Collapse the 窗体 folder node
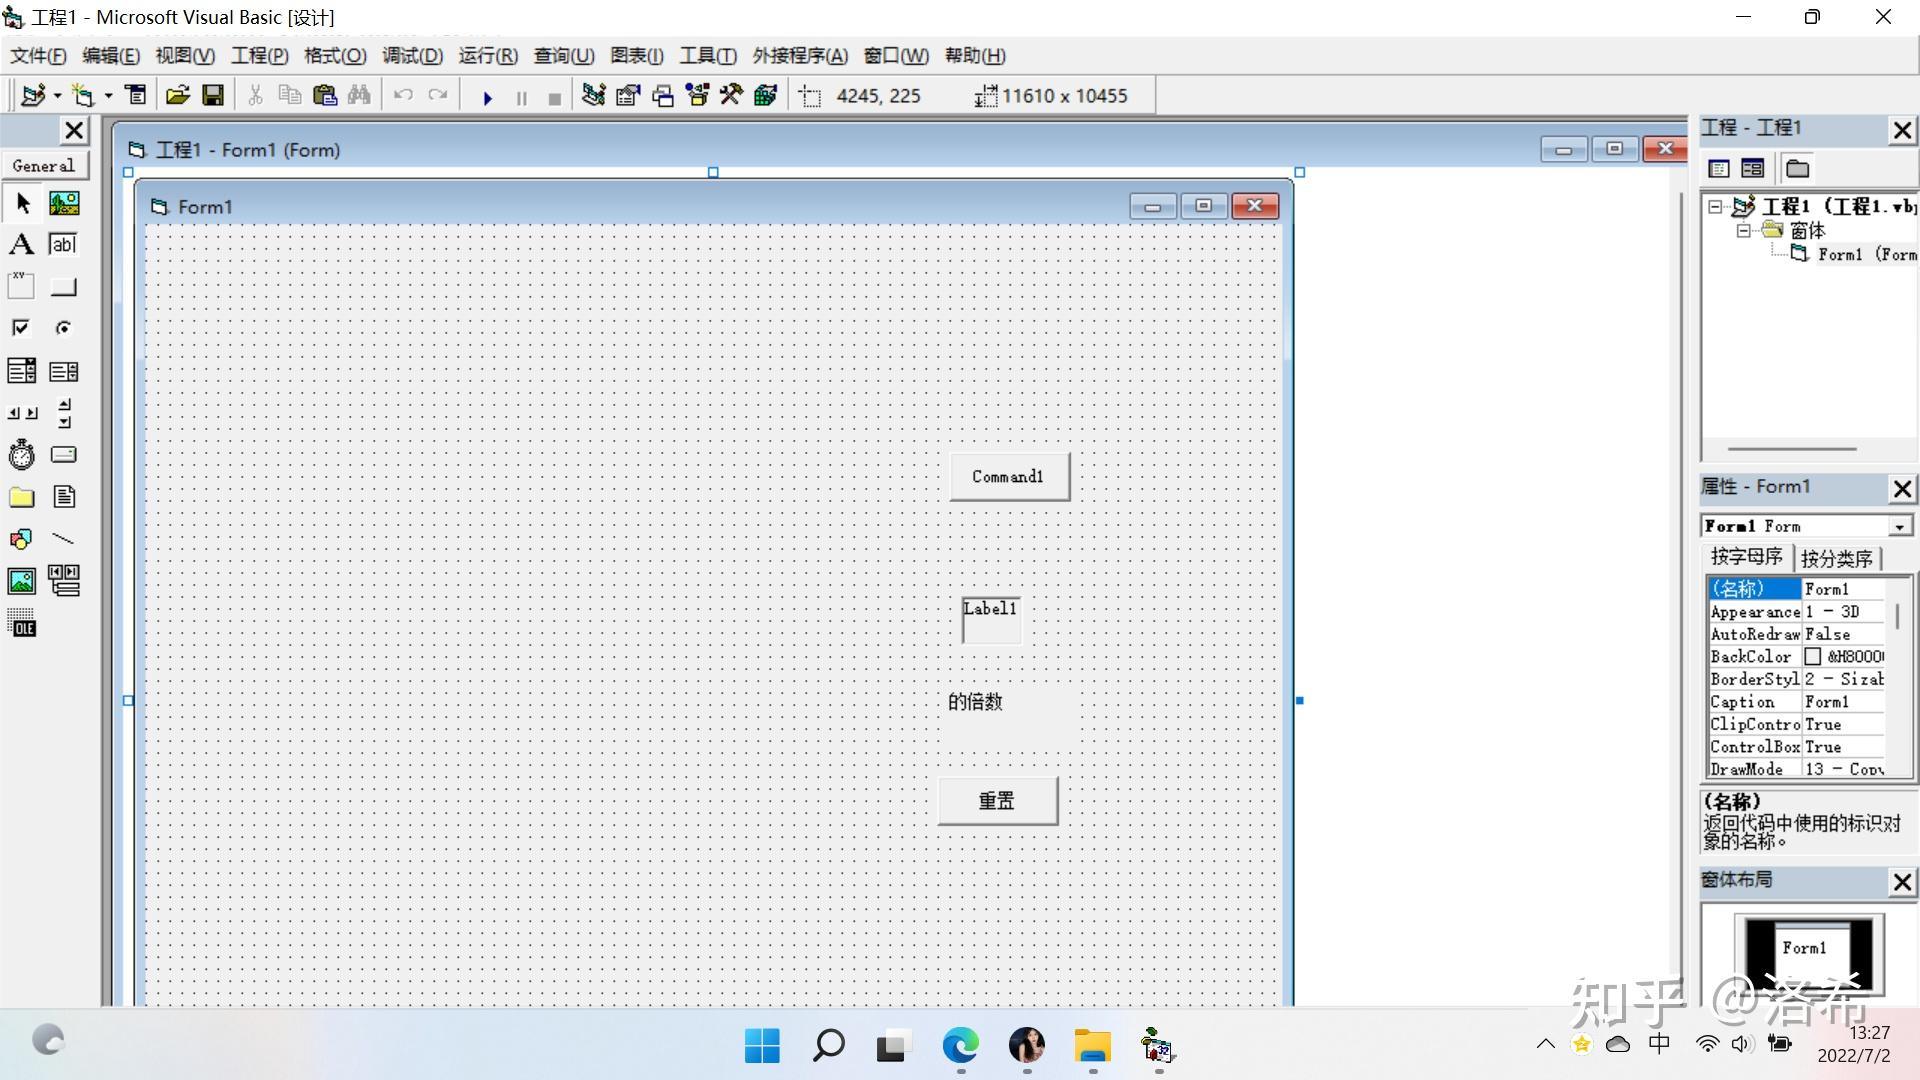Screen dimensions: 1920x1080 pos(1743,231)
